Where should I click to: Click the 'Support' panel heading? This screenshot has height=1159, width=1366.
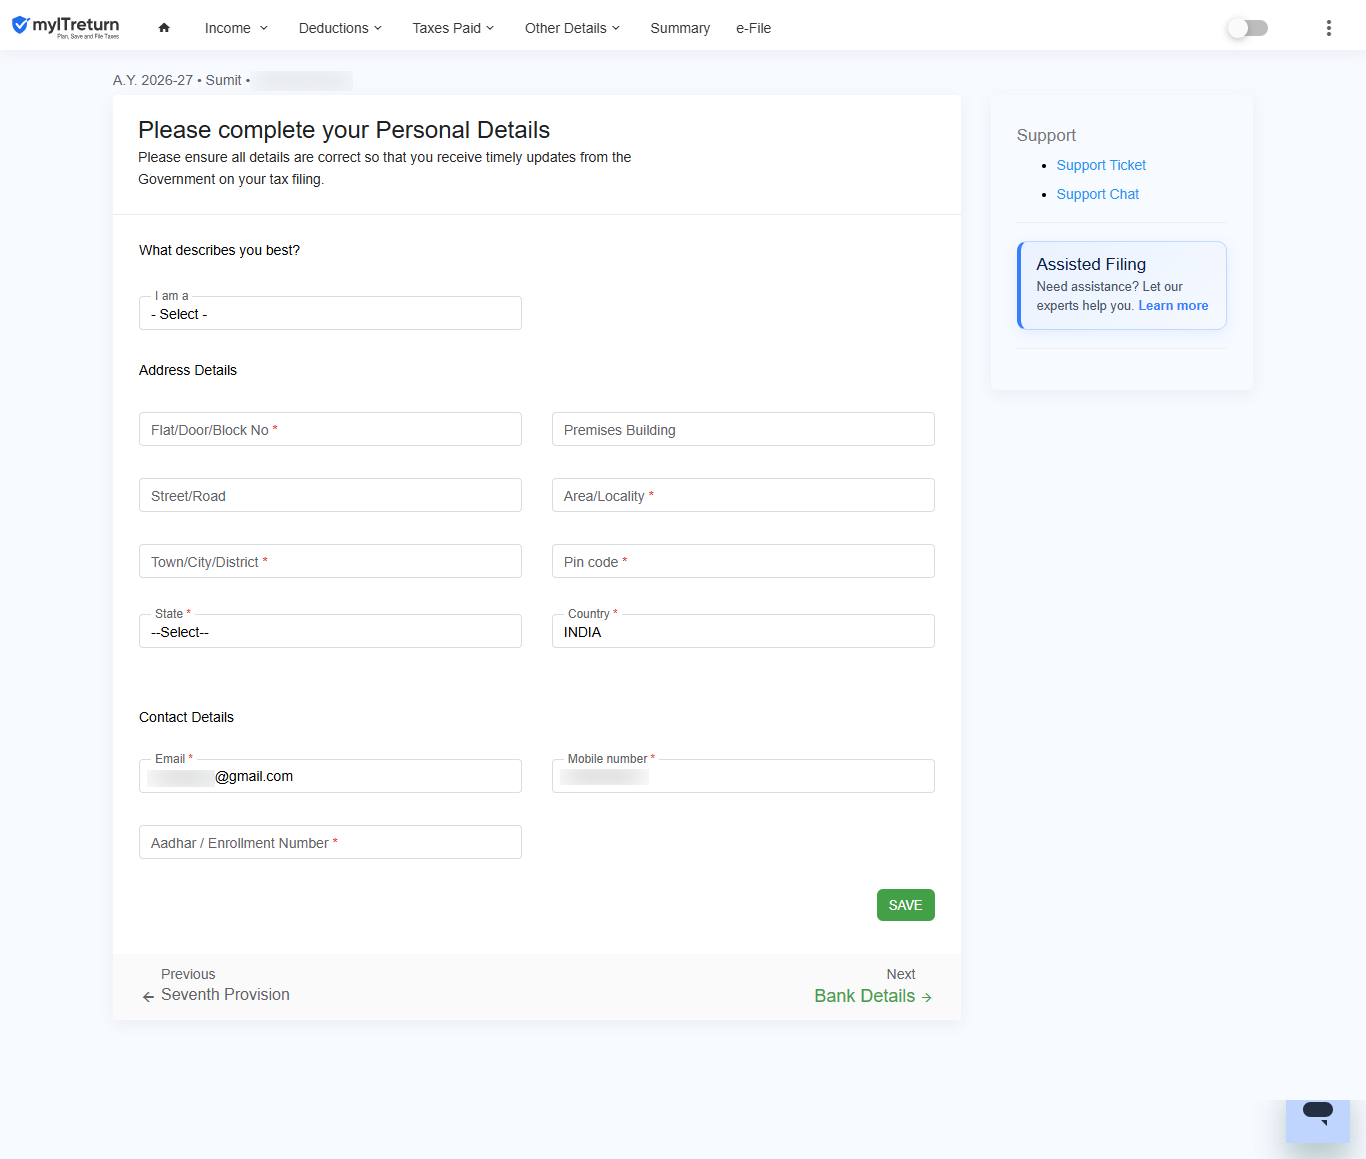(x=1046, y=135)
